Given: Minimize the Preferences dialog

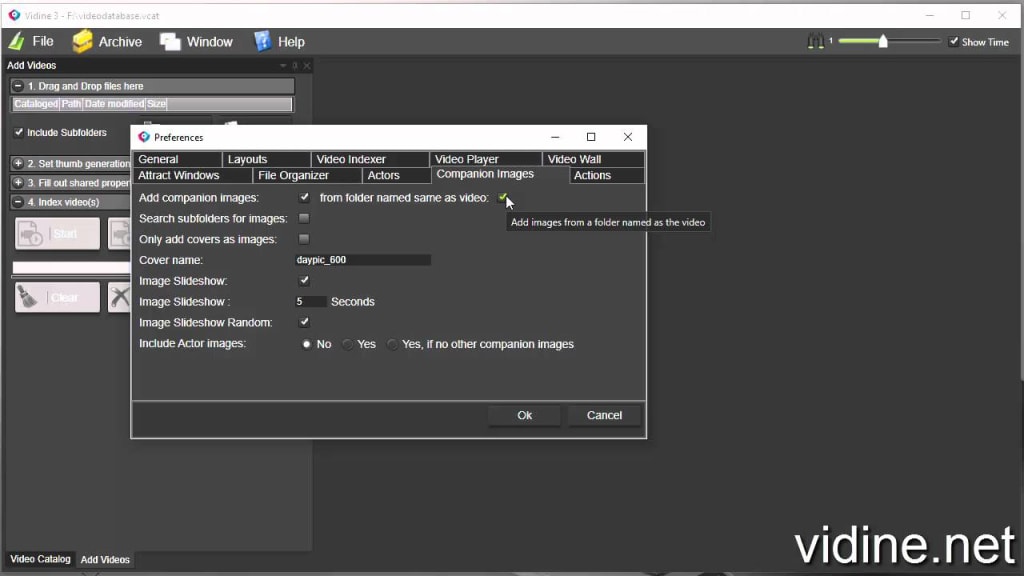Looking at the screenshot, I should [x=555, y=137].
